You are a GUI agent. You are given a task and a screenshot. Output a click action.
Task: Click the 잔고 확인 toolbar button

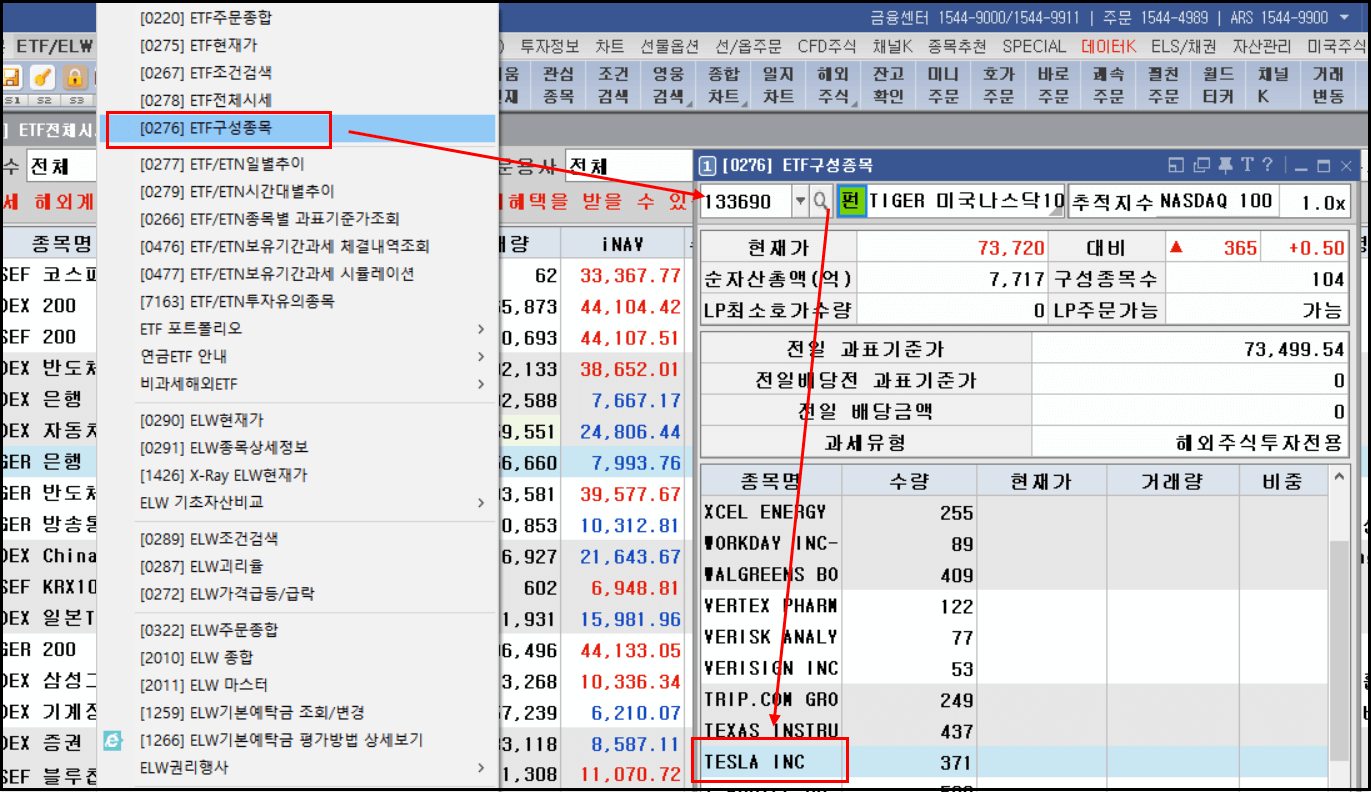pos(888,85)
